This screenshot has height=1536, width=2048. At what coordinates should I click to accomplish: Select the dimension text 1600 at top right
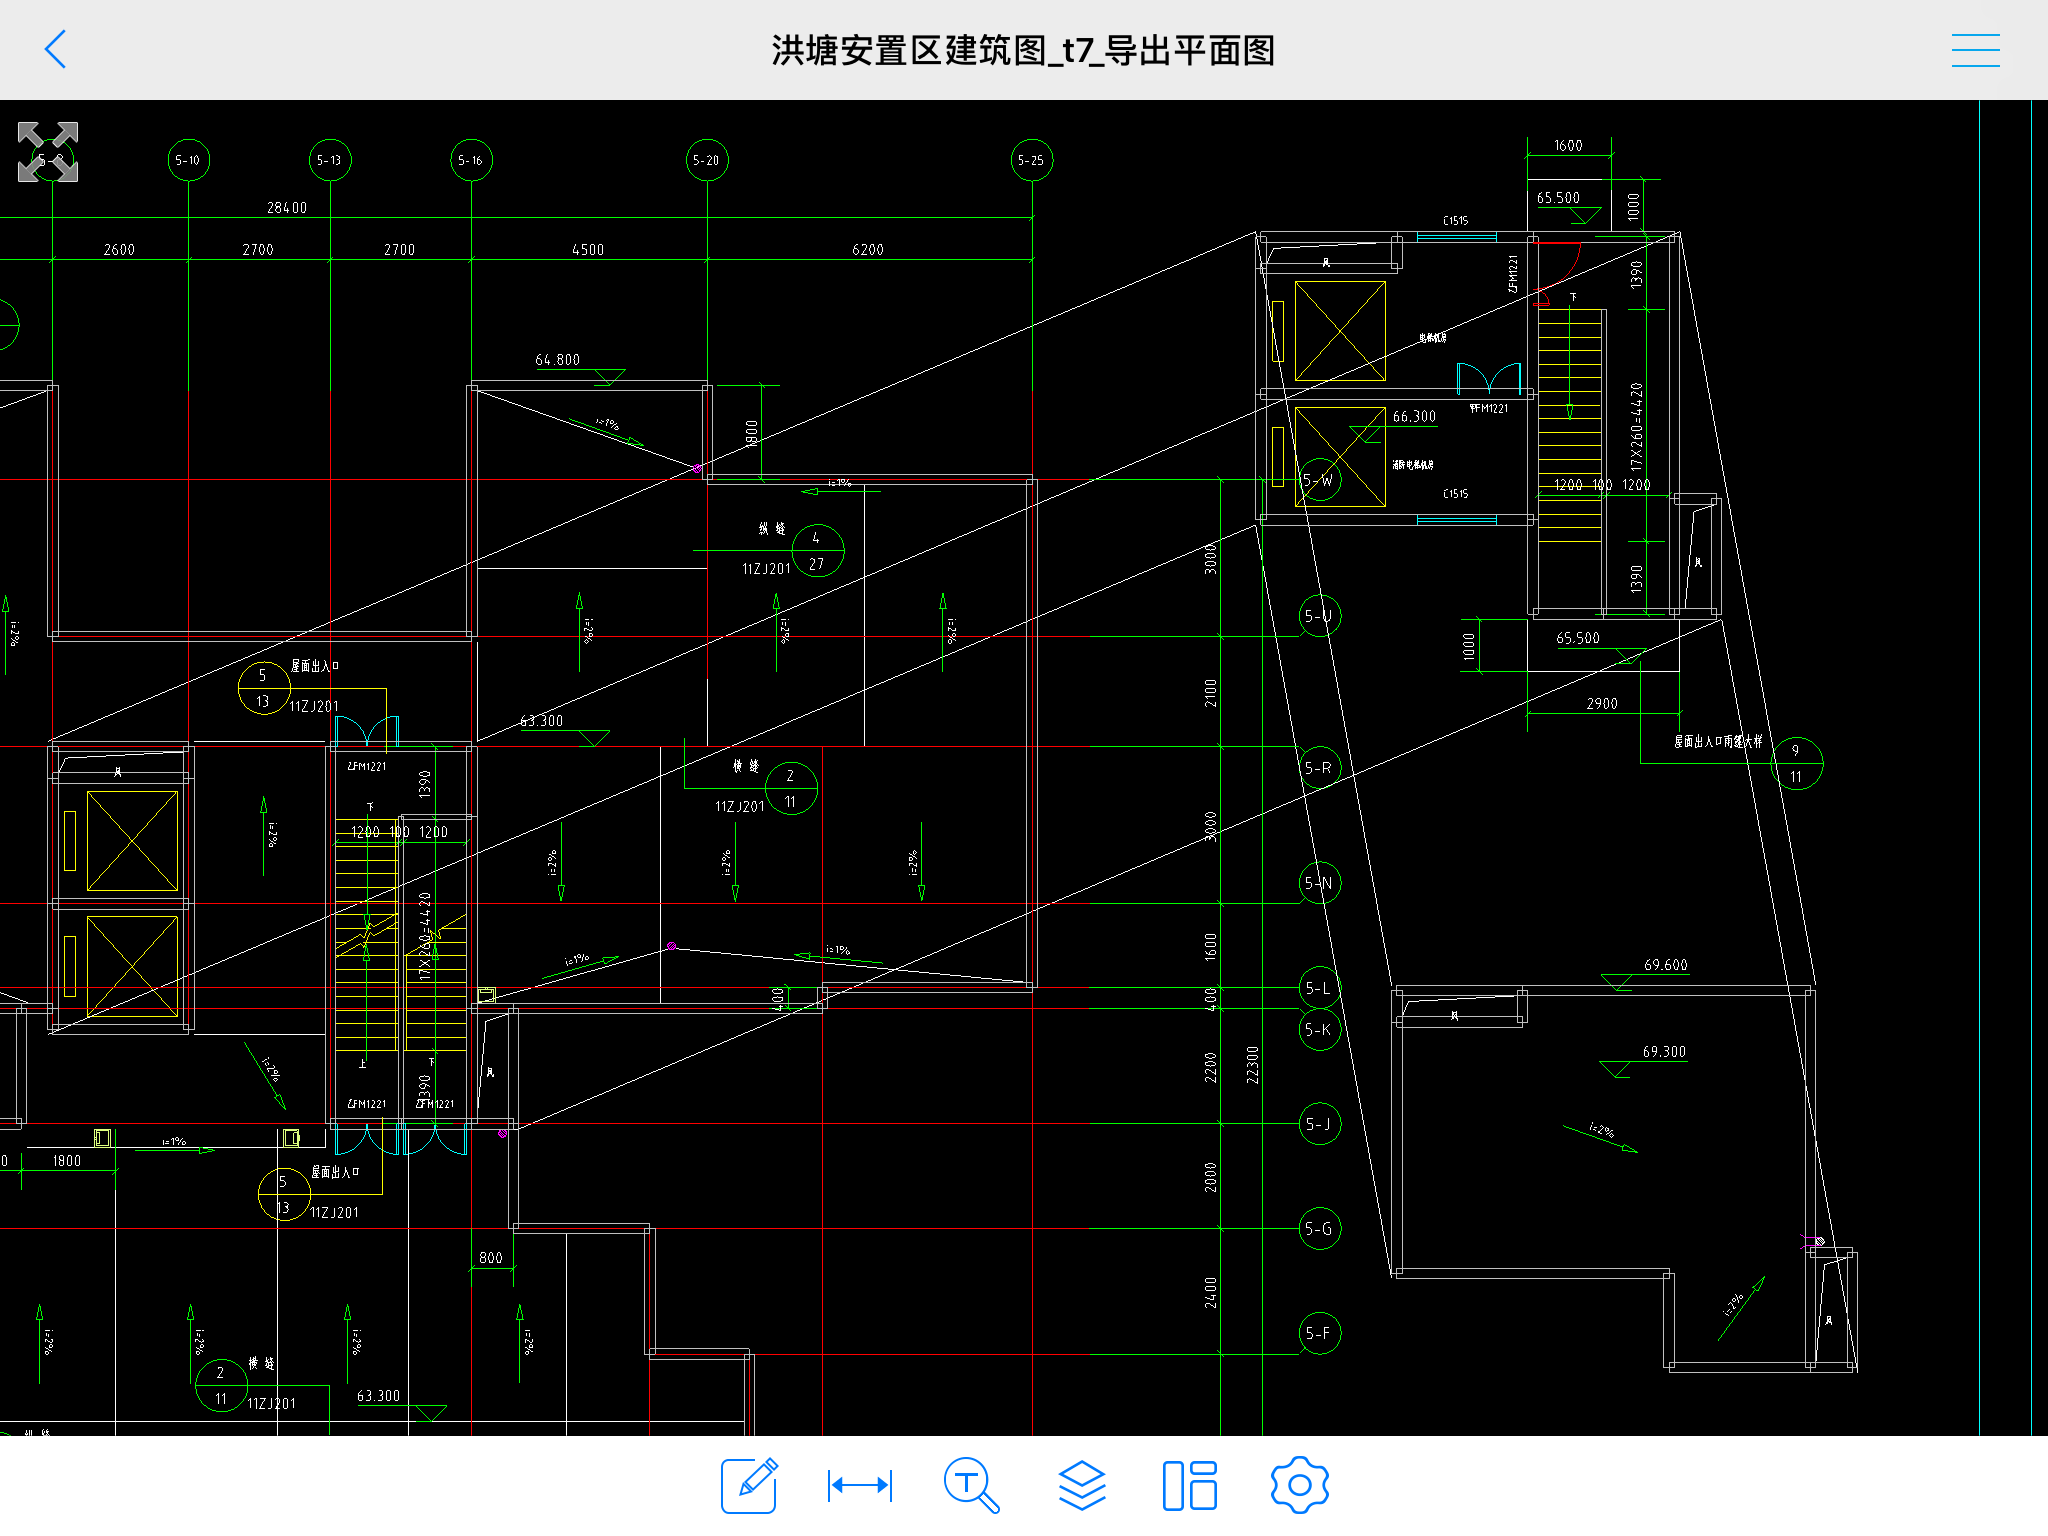coord(1568,146)
